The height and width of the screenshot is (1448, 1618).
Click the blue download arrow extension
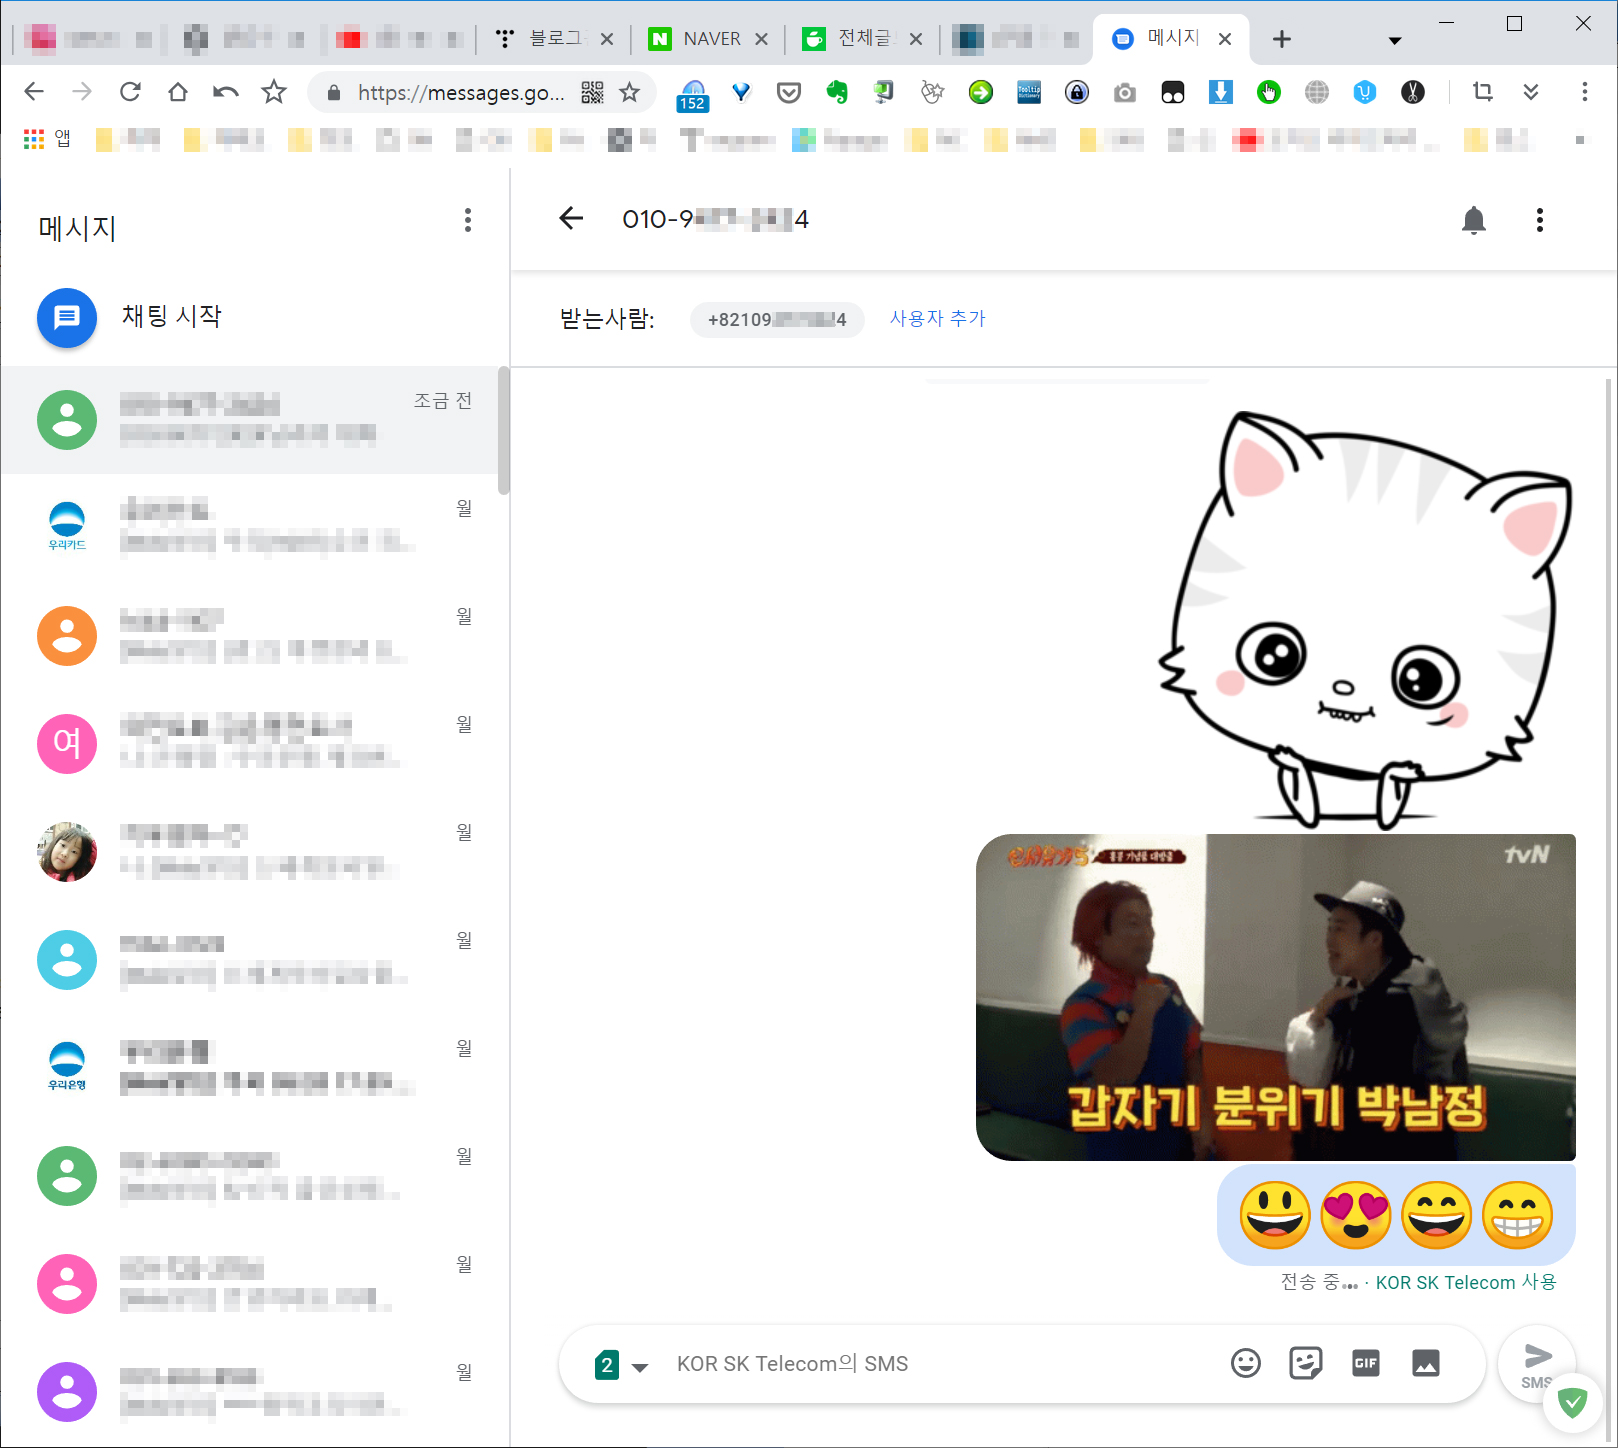click(x=1221, y=93)
